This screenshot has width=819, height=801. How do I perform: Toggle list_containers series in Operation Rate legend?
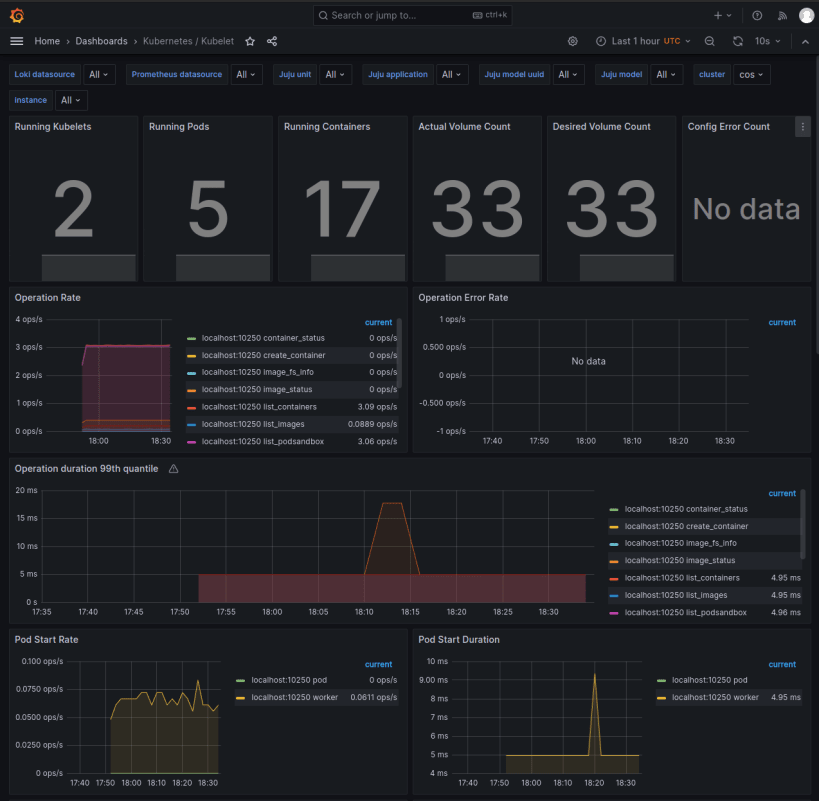pyautogui.click(x=259, y=407)
